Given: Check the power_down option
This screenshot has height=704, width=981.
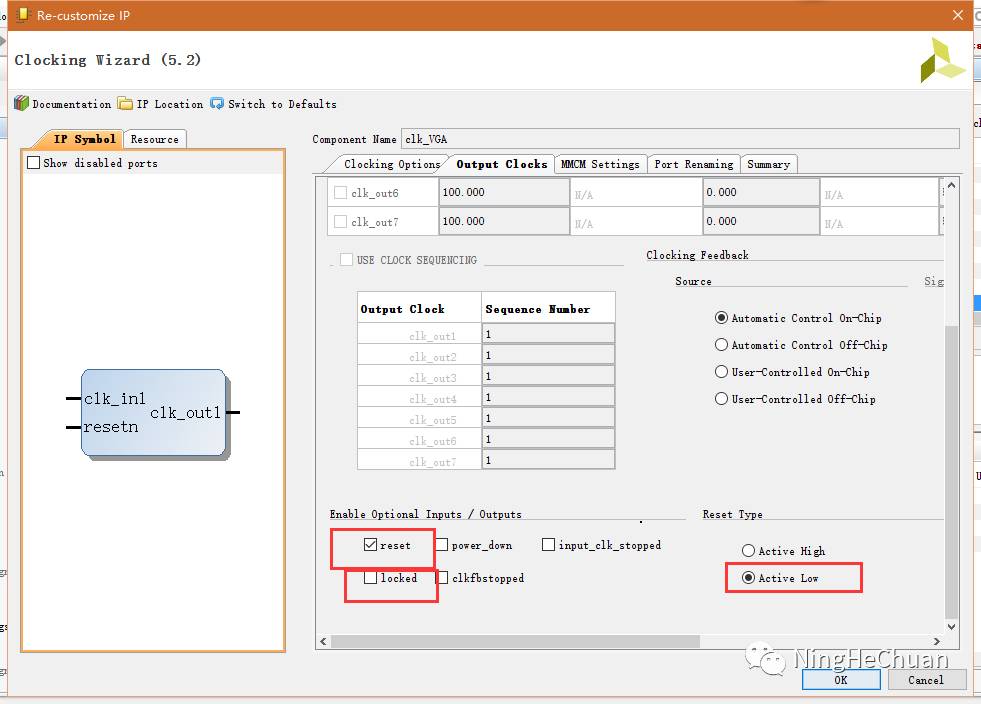Looking at the screenshot, I should point(442,546).
